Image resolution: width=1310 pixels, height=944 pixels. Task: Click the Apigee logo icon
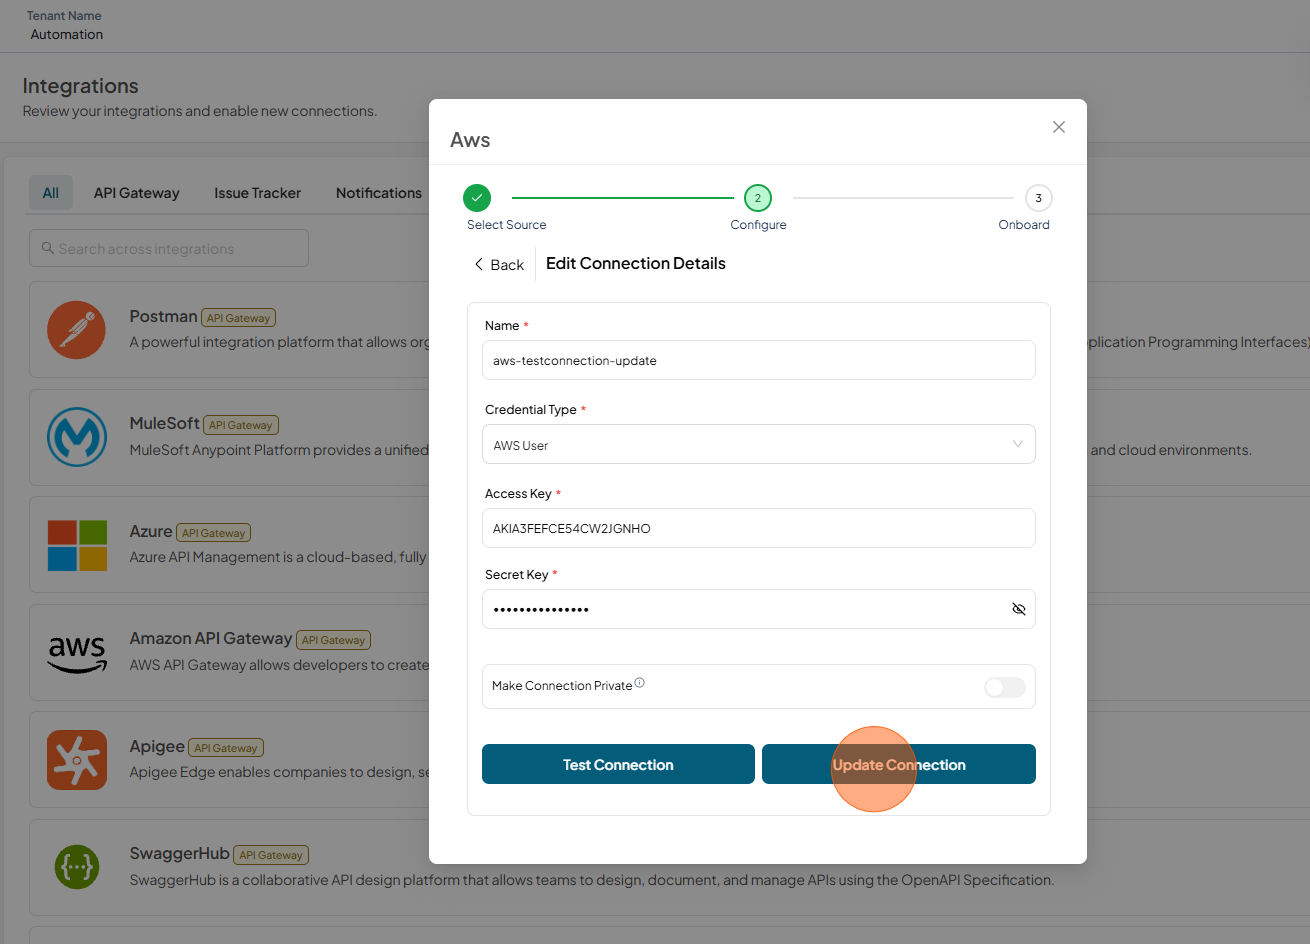coord(77,760)
